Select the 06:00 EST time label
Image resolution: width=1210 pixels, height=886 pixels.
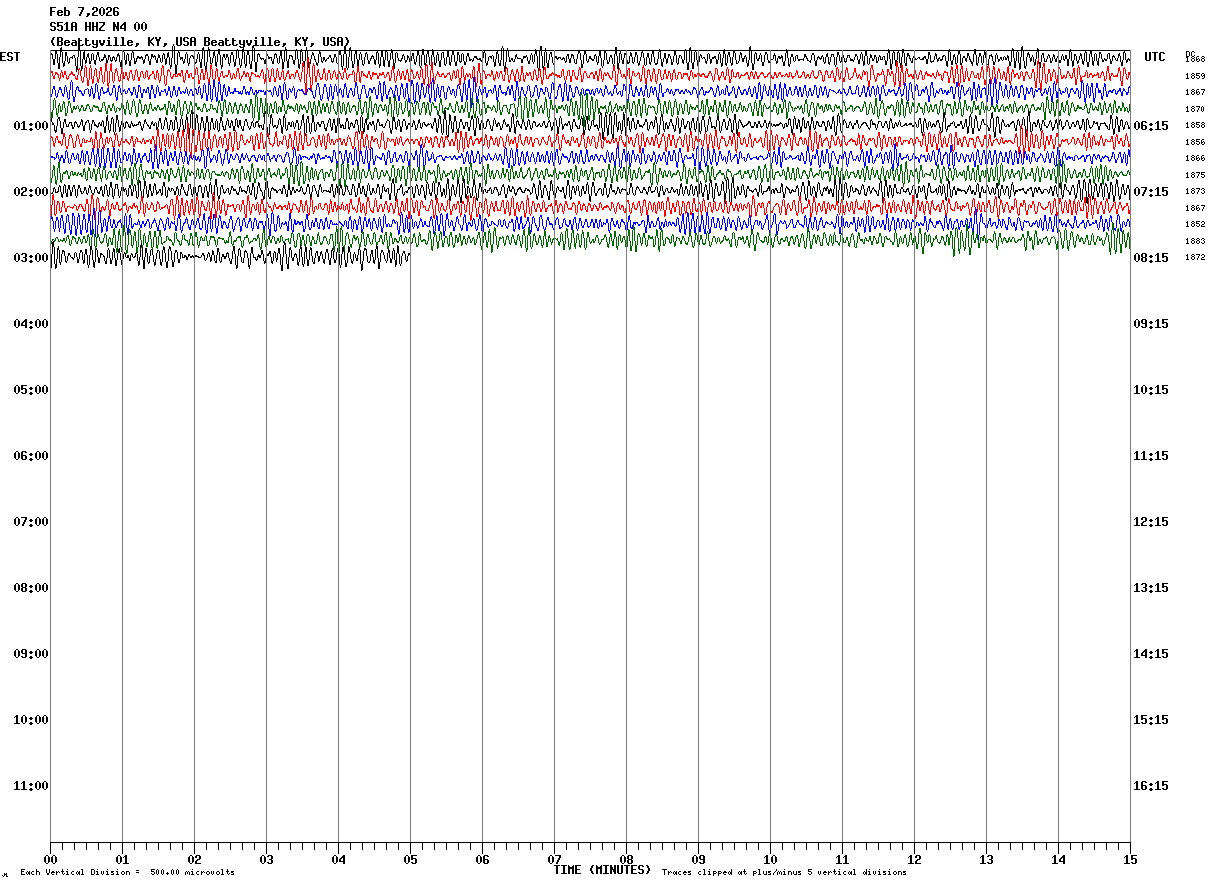(x=31, y=456)
